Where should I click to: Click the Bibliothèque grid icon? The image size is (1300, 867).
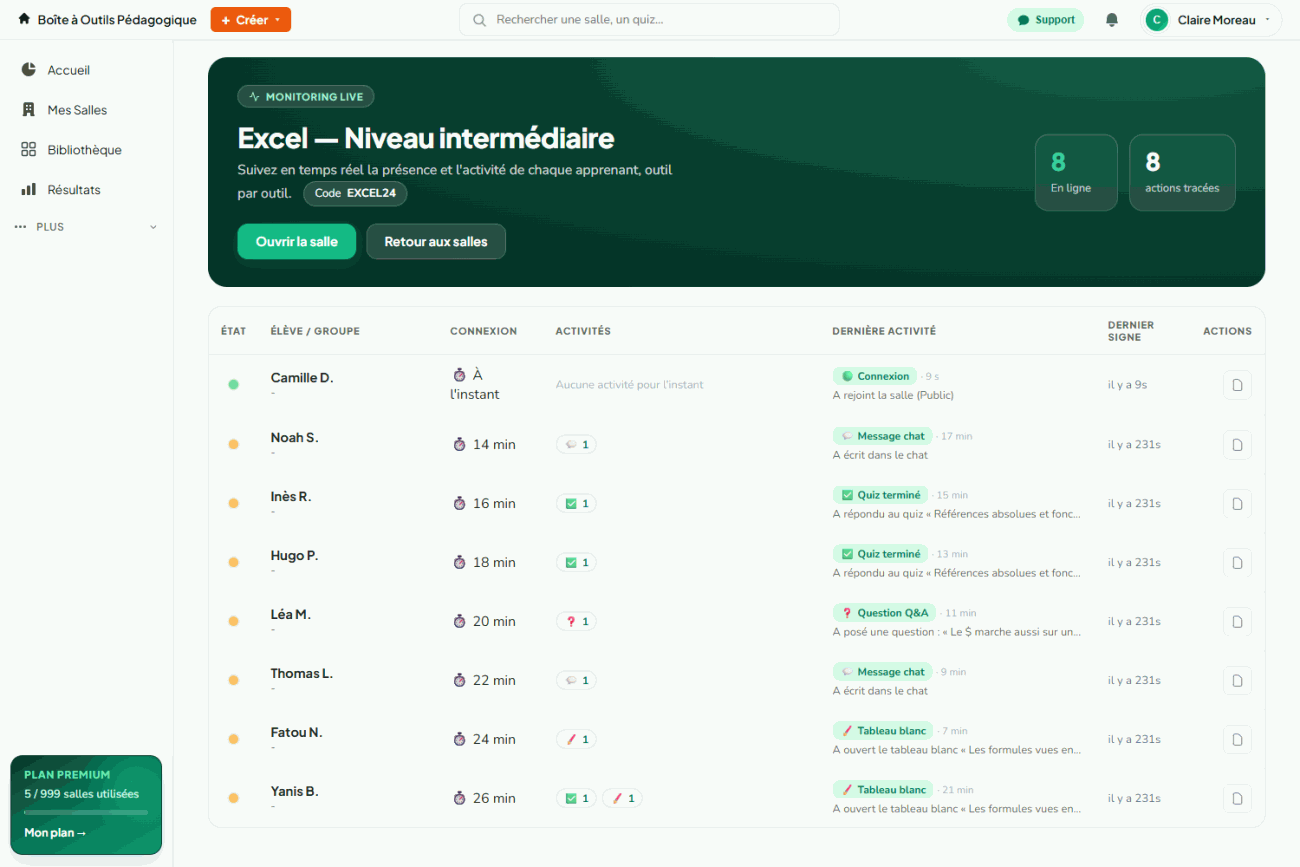(28, 150)
